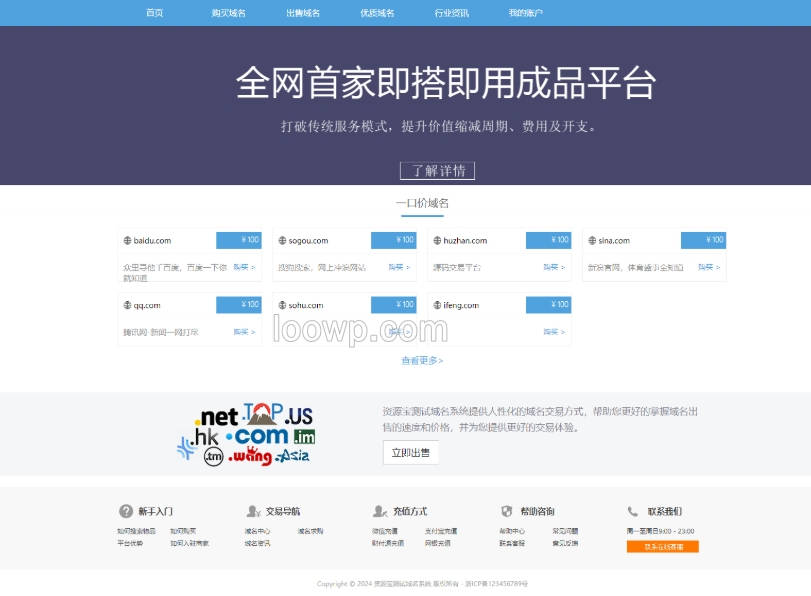Click the globe icon beside sogou.com
The width and height of the screenshot is (811, 596).
tap(282, 241)
